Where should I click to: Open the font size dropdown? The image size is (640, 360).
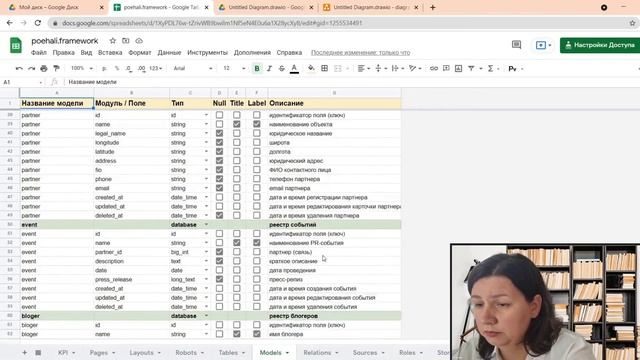point(234,69)
